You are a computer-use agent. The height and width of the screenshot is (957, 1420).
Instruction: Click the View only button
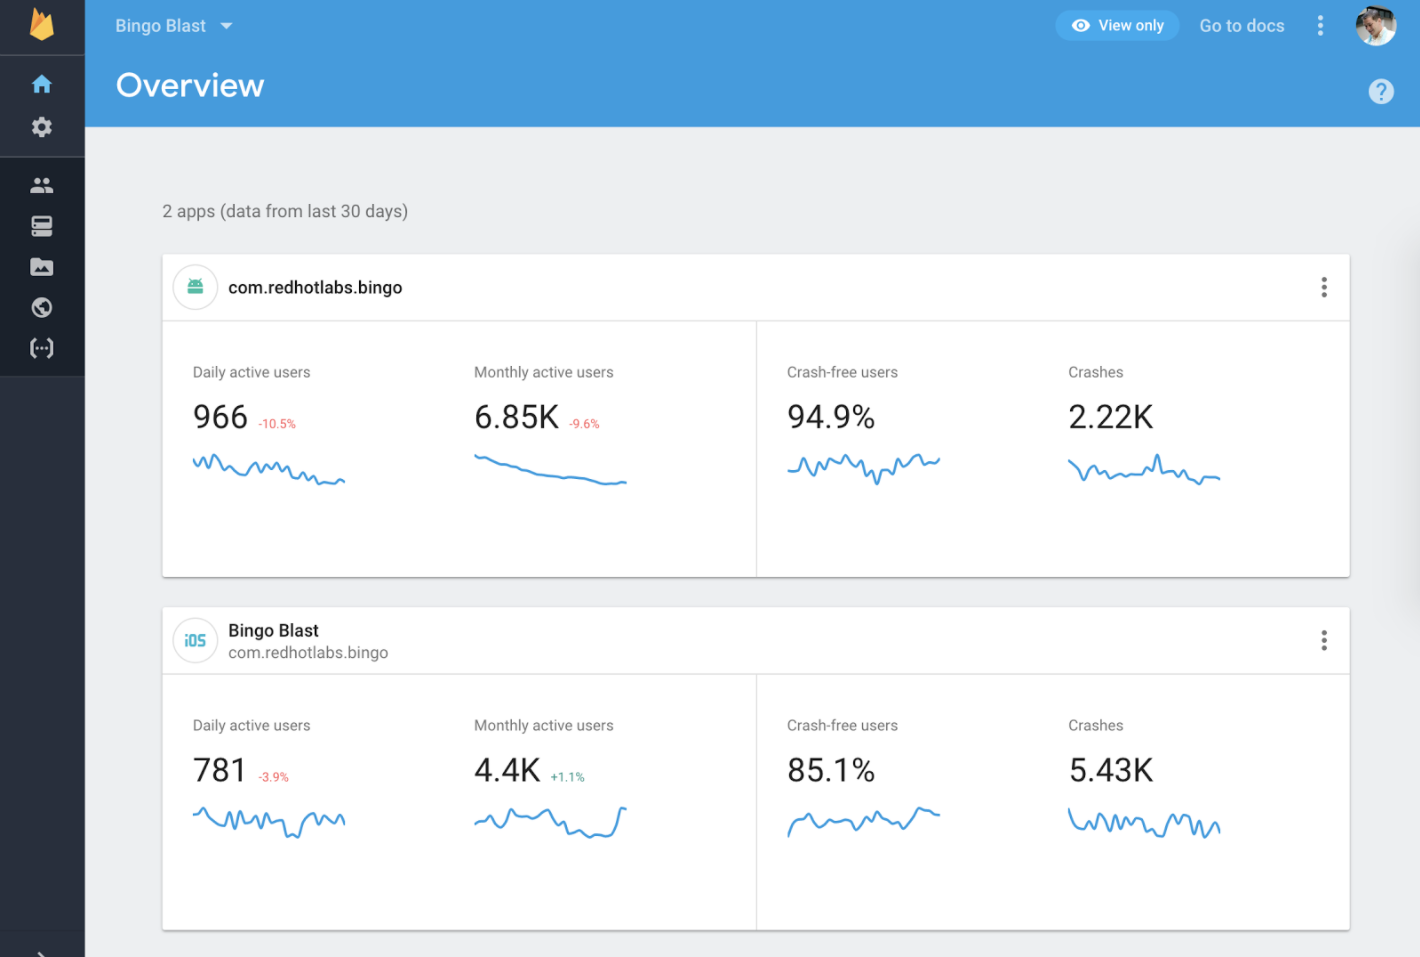click(1117, 26)
